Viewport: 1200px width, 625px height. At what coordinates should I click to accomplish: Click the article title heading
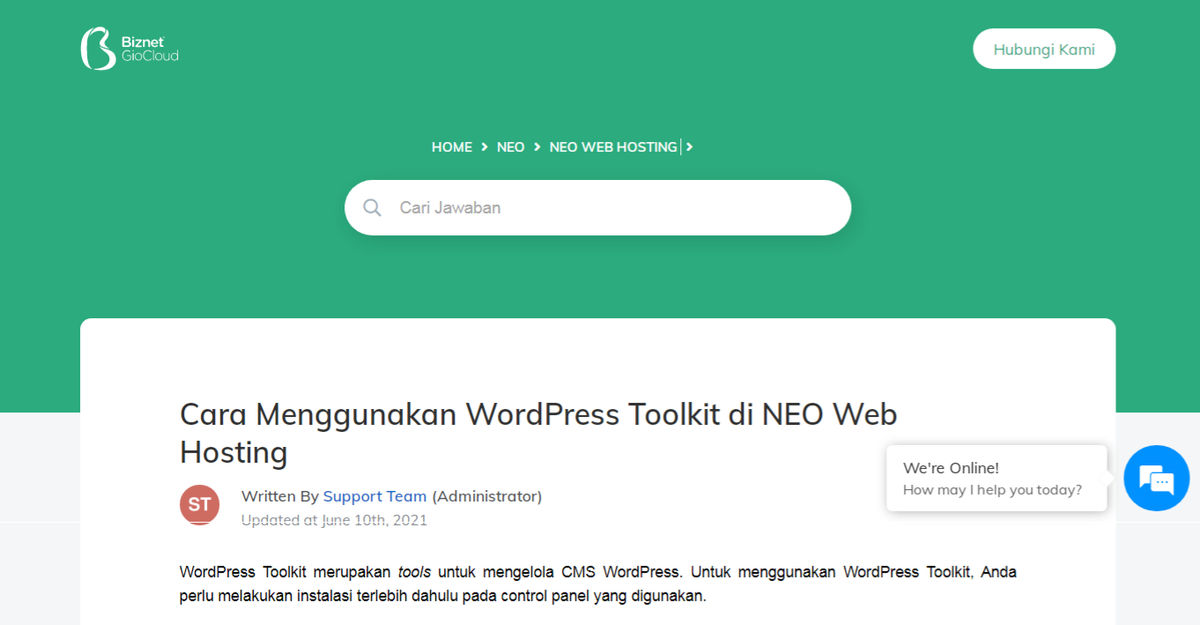[539, 433]
